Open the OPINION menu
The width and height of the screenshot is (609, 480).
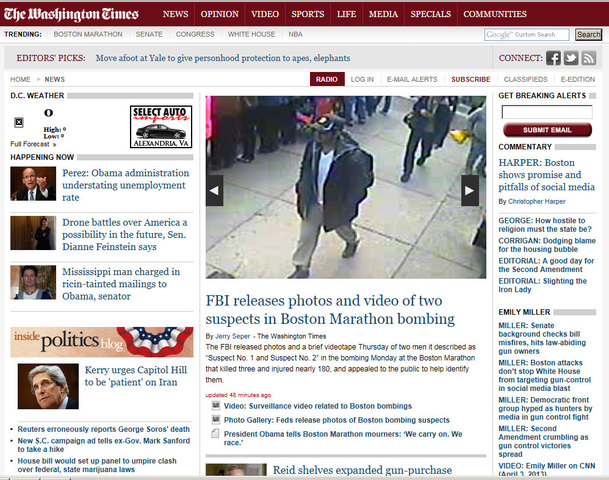click(x=219, y=14)
